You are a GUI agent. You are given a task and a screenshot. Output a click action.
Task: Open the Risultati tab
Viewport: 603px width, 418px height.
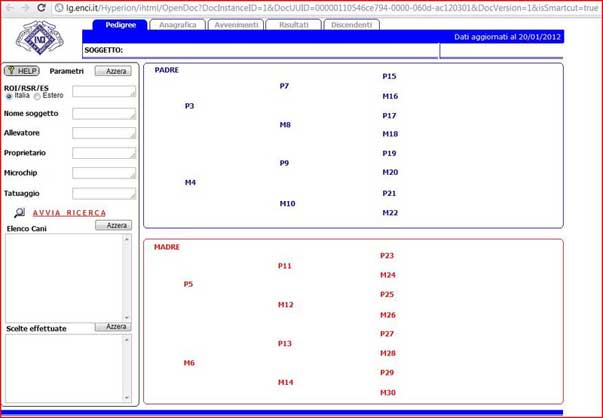(x=293, y=25)
